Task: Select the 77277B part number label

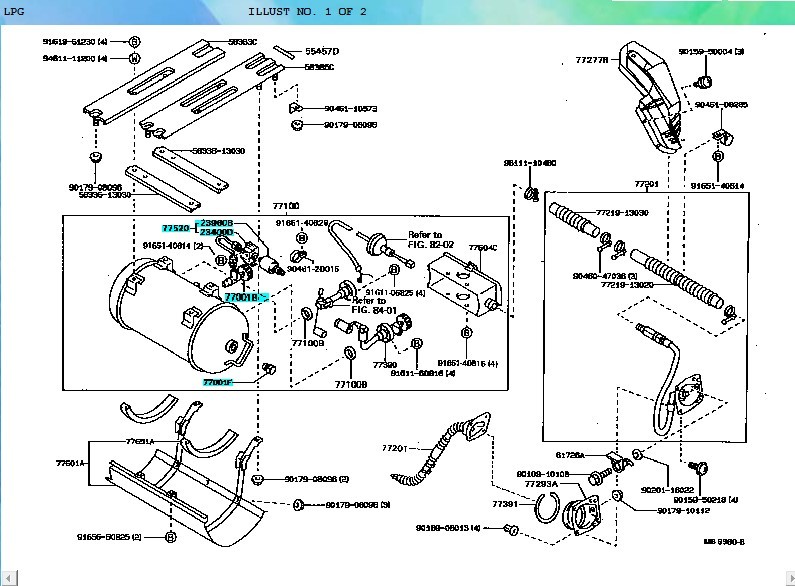Action: click(x=593, y=60)
